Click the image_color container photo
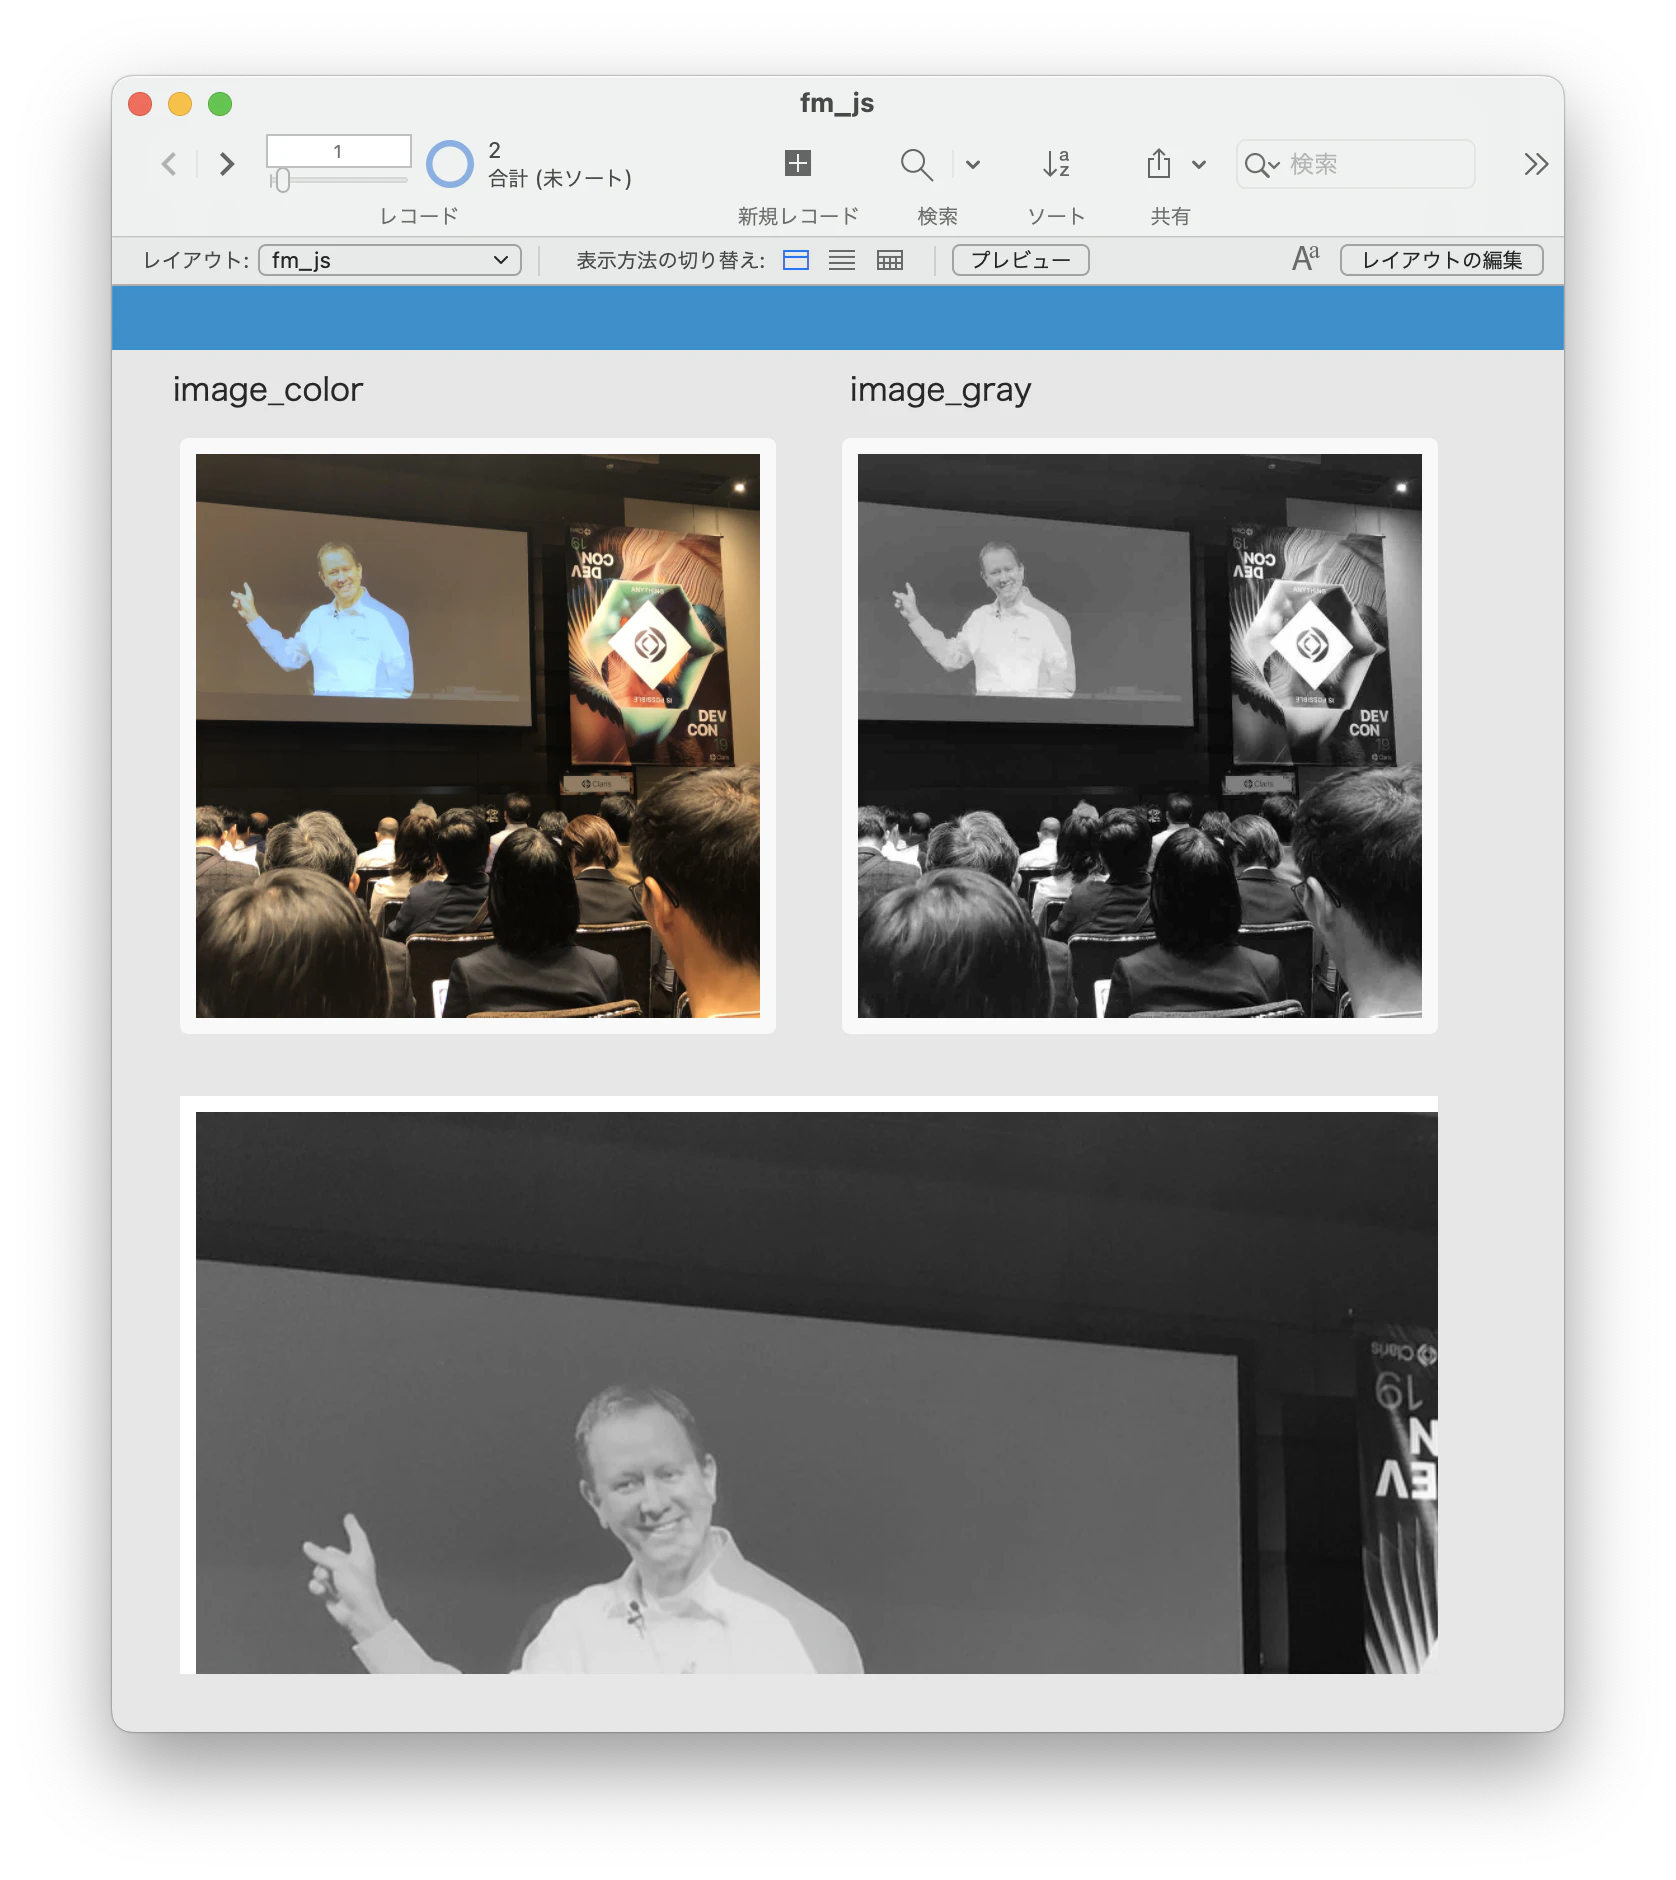This screenshot has width=1676, height=1880. (x=478, y=736)
